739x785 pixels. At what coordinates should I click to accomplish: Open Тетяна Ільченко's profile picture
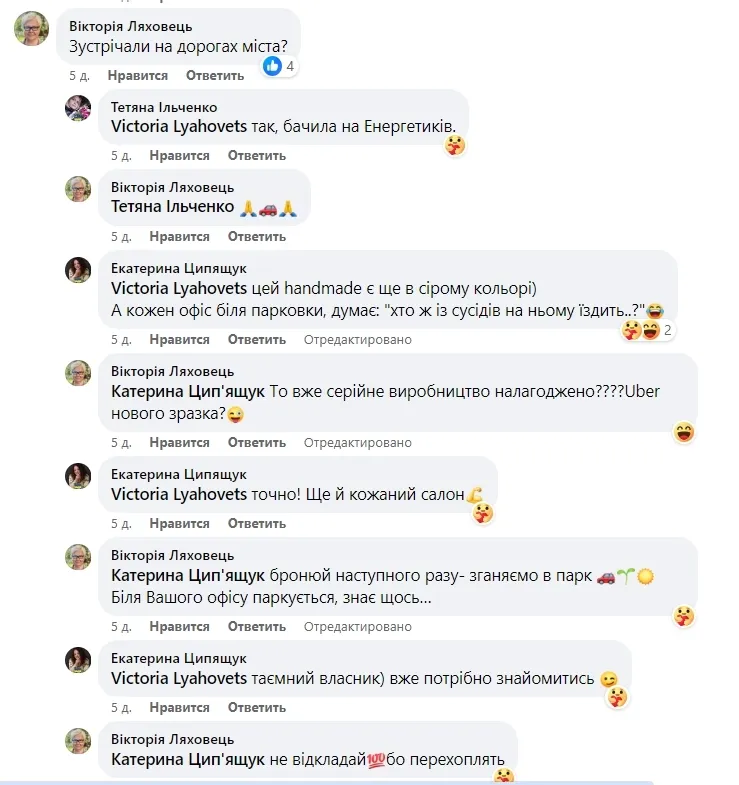pyautogui.click(x=78, y=108)
